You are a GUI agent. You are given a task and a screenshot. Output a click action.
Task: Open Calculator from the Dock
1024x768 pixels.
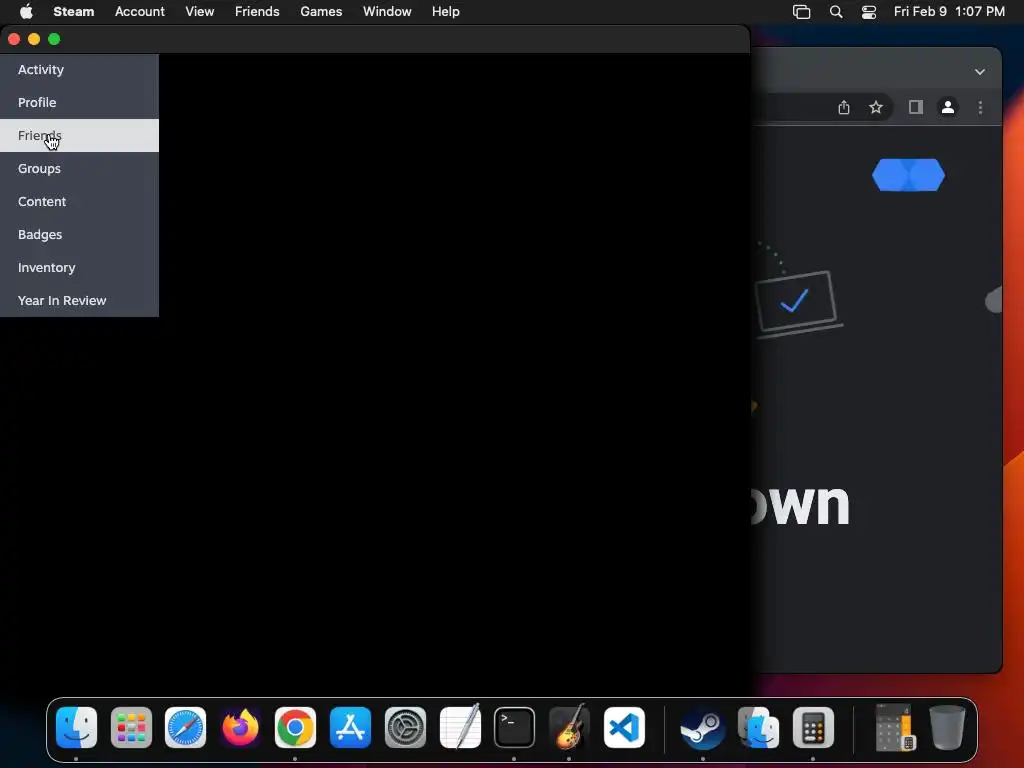coord(813,728)
